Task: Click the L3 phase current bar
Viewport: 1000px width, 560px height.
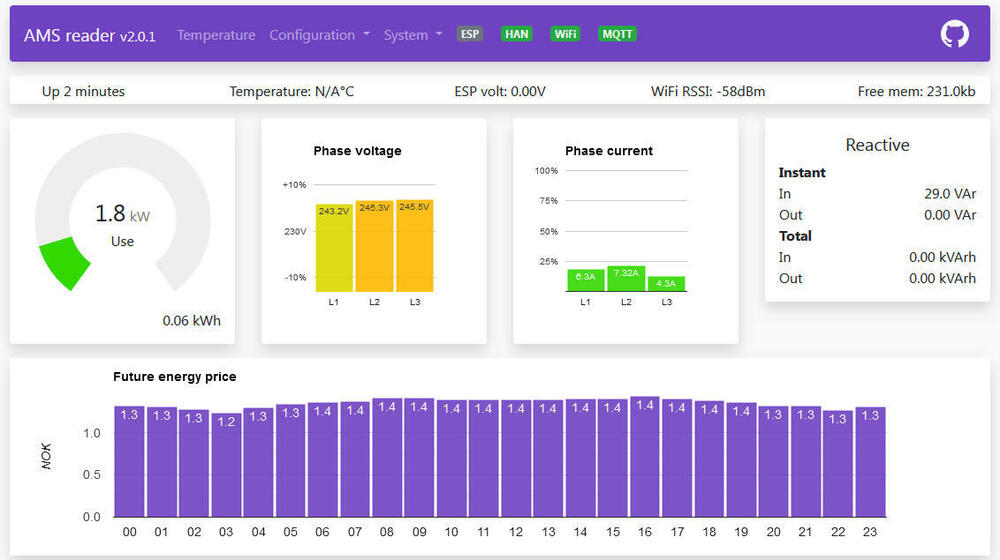Action: tap(666, 284)
